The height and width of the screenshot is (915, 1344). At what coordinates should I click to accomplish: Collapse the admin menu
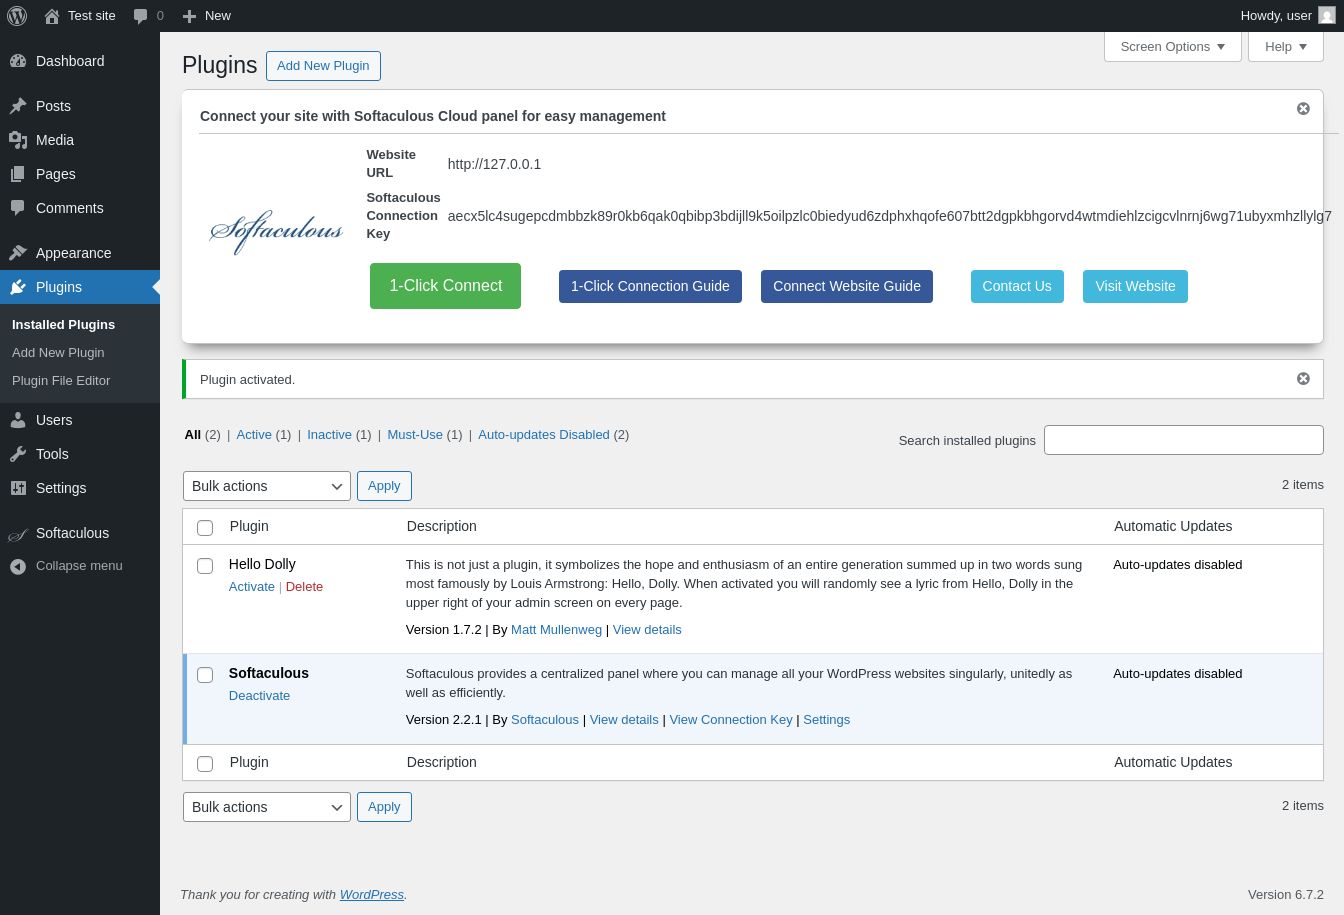[x=66, y=566]
